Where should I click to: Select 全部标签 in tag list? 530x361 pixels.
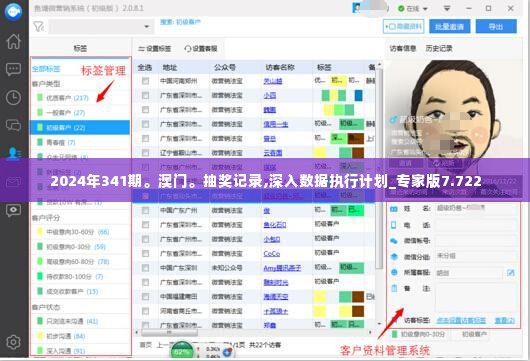coord(46,69)
